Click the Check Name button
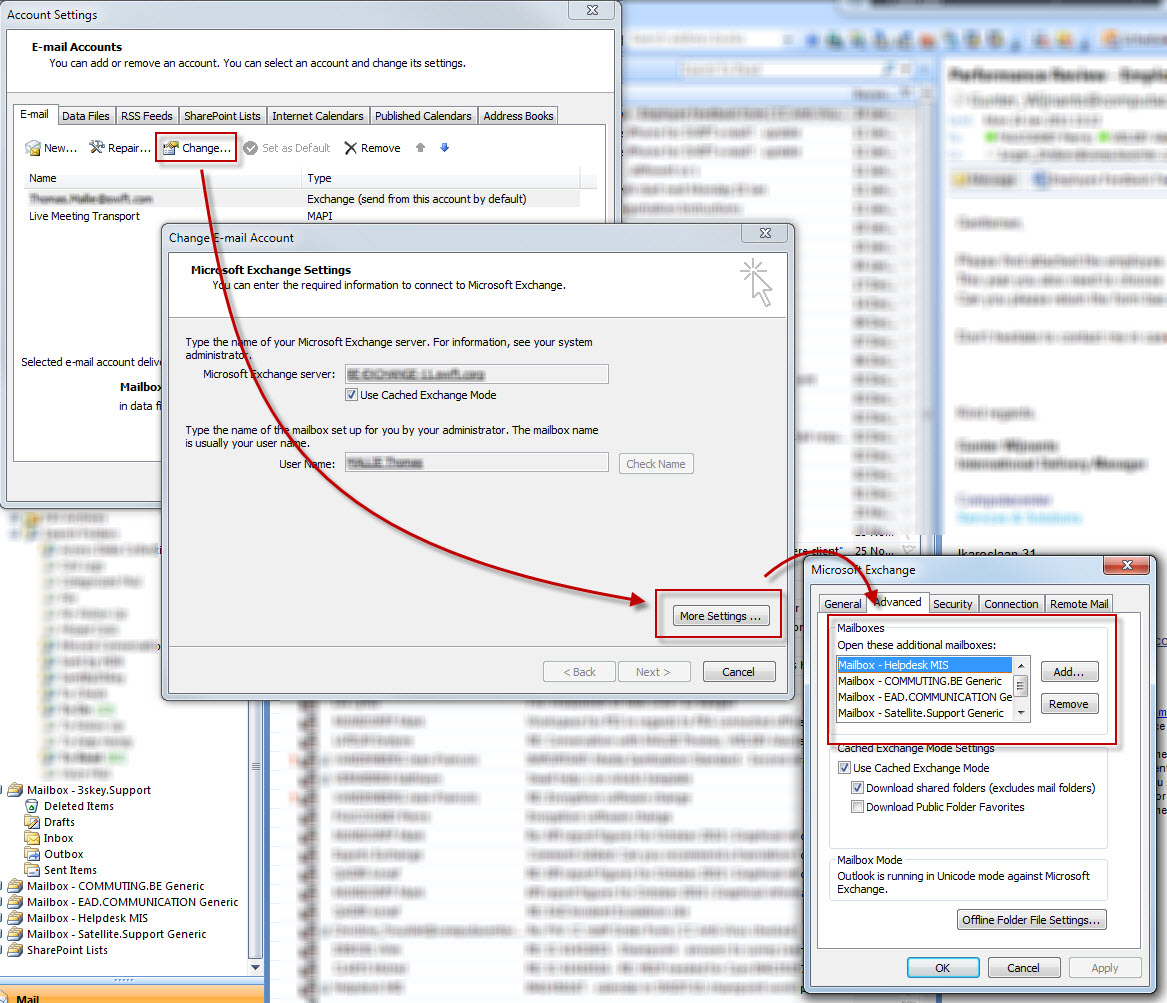 [x=656, y=464]
